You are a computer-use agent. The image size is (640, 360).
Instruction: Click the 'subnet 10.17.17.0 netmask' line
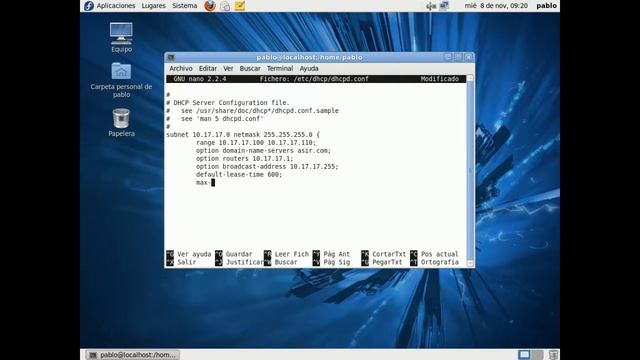(x=243, y=135)
